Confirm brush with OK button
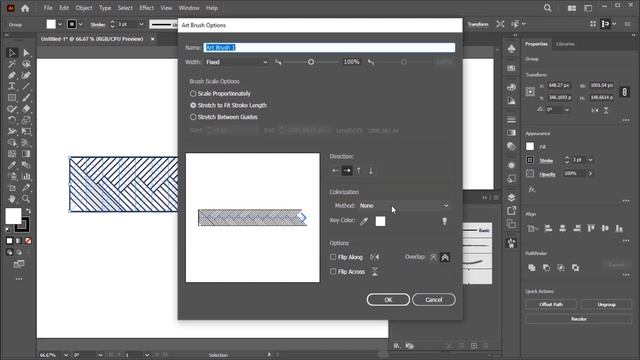Screen dimensions: 640x360 point(388,300)
